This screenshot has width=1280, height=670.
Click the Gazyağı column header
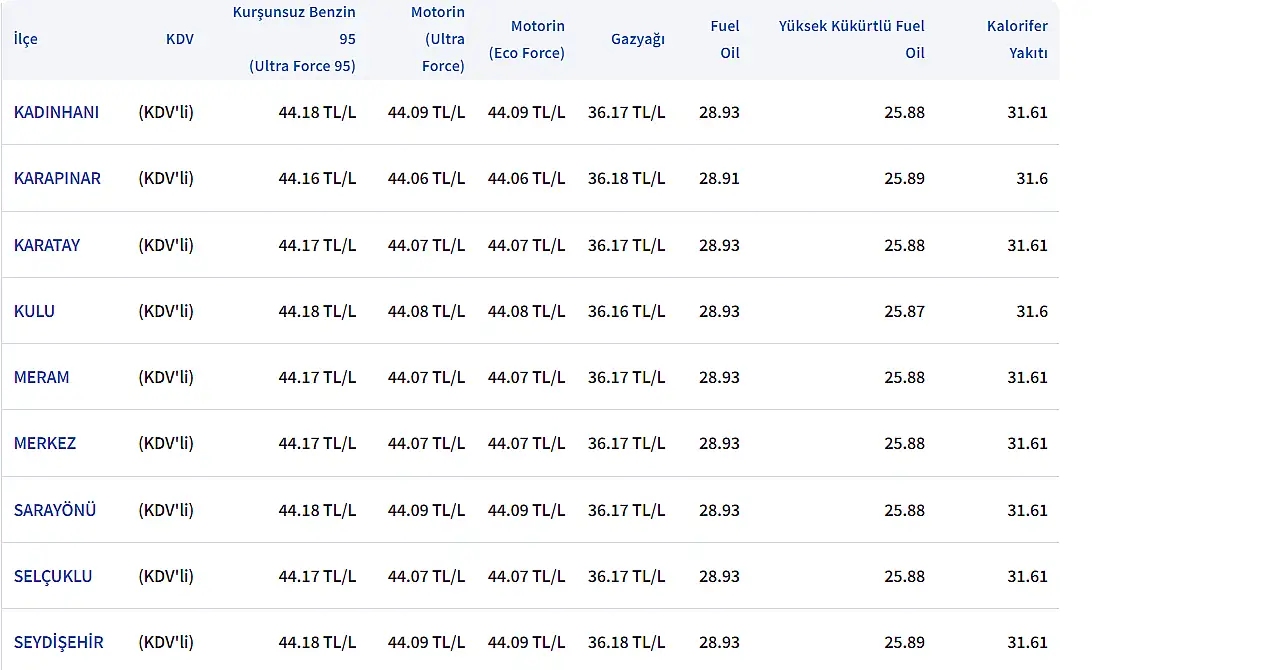click(x=638, y=39)
